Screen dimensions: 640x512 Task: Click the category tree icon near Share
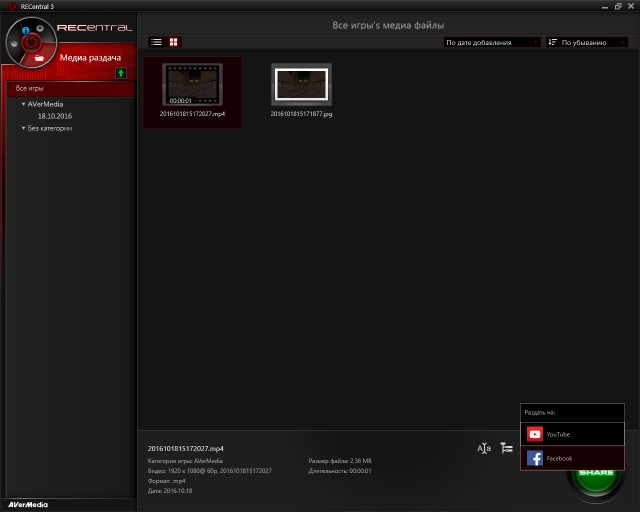(x=507, y=448)
